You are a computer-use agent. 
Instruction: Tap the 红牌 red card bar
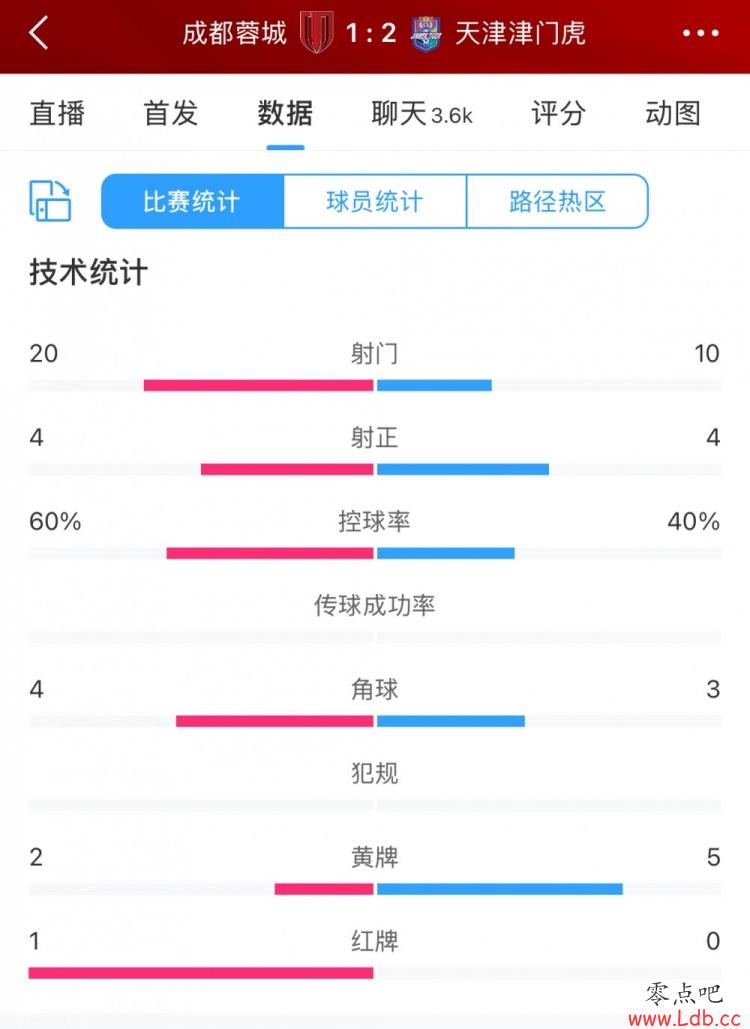[201, 973]
